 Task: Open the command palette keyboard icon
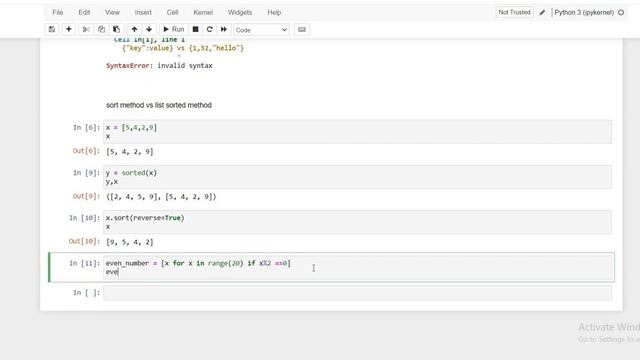coord(302,29)
